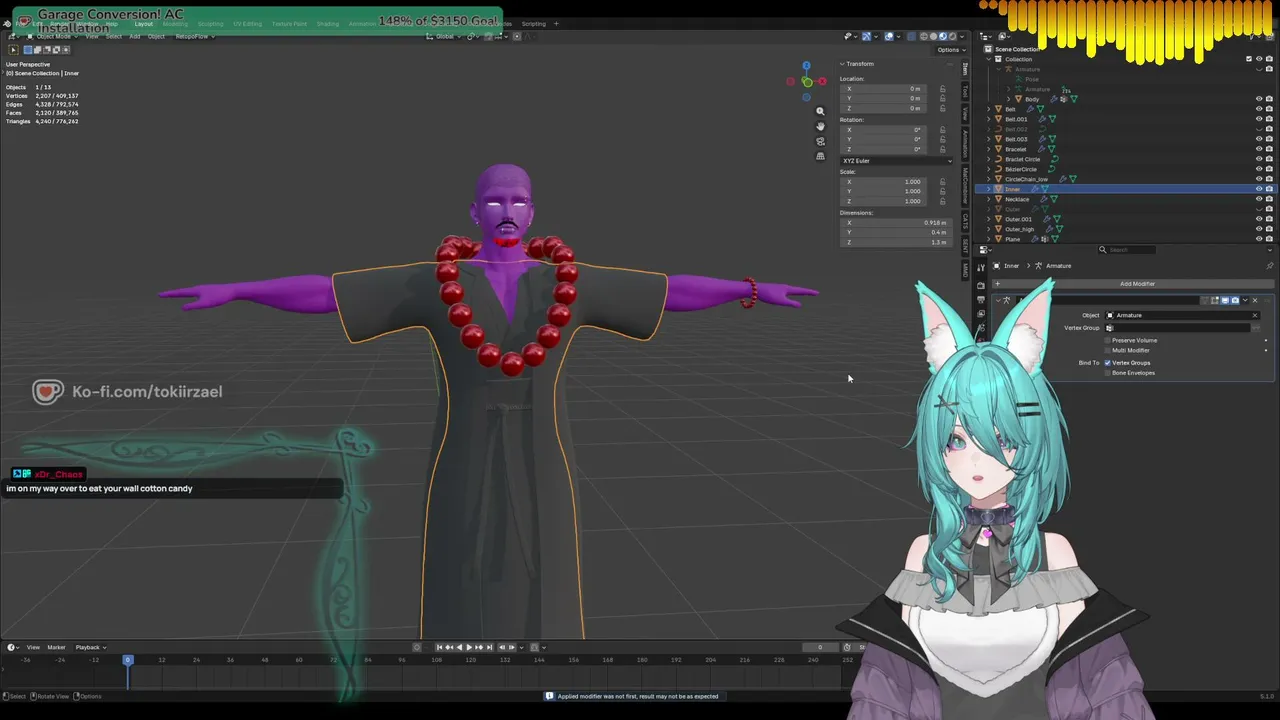Click the current frame number field

click(818, 647)
